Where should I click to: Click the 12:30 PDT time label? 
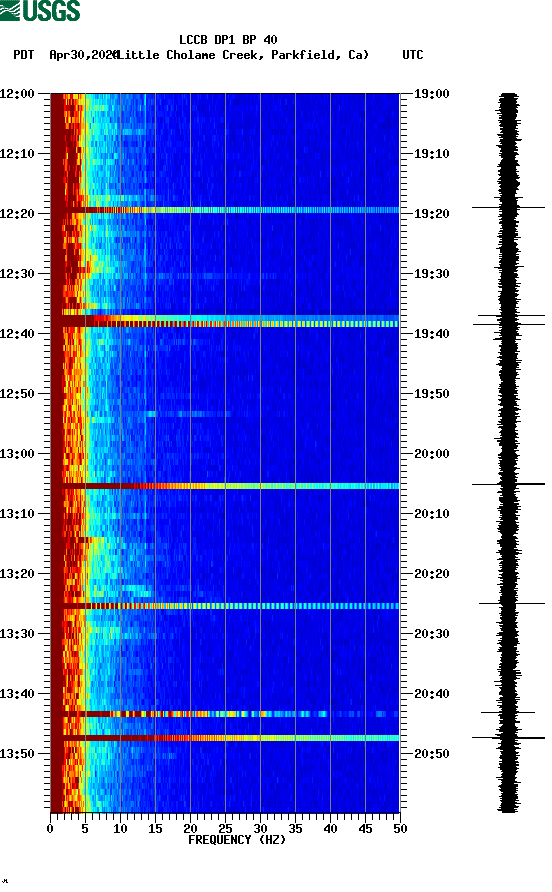coord(18,274)
